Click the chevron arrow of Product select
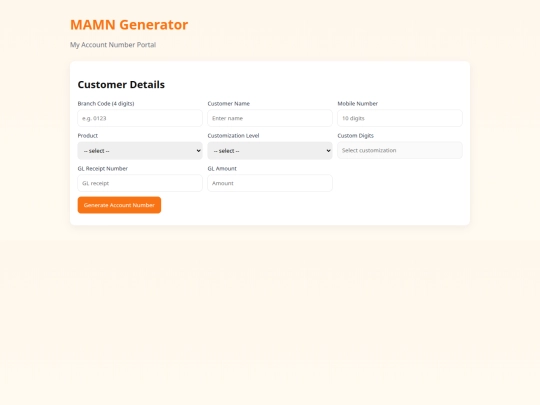The height and width of the screenshot is (405, 540). click(x=198, y=151)
